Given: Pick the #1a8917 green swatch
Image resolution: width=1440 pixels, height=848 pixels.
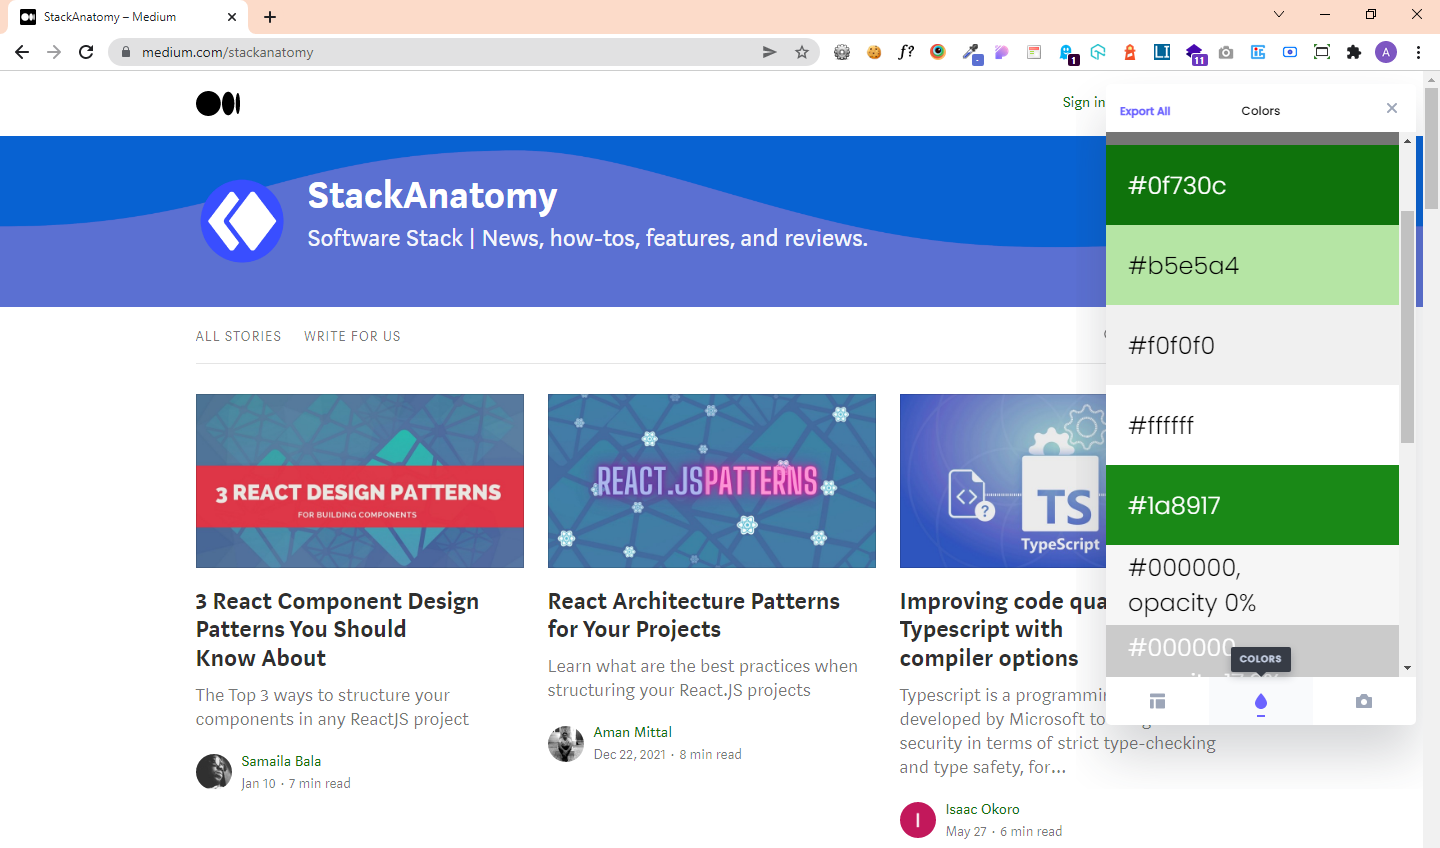Looking at the screenshot, I should [x=1252, y=505].
